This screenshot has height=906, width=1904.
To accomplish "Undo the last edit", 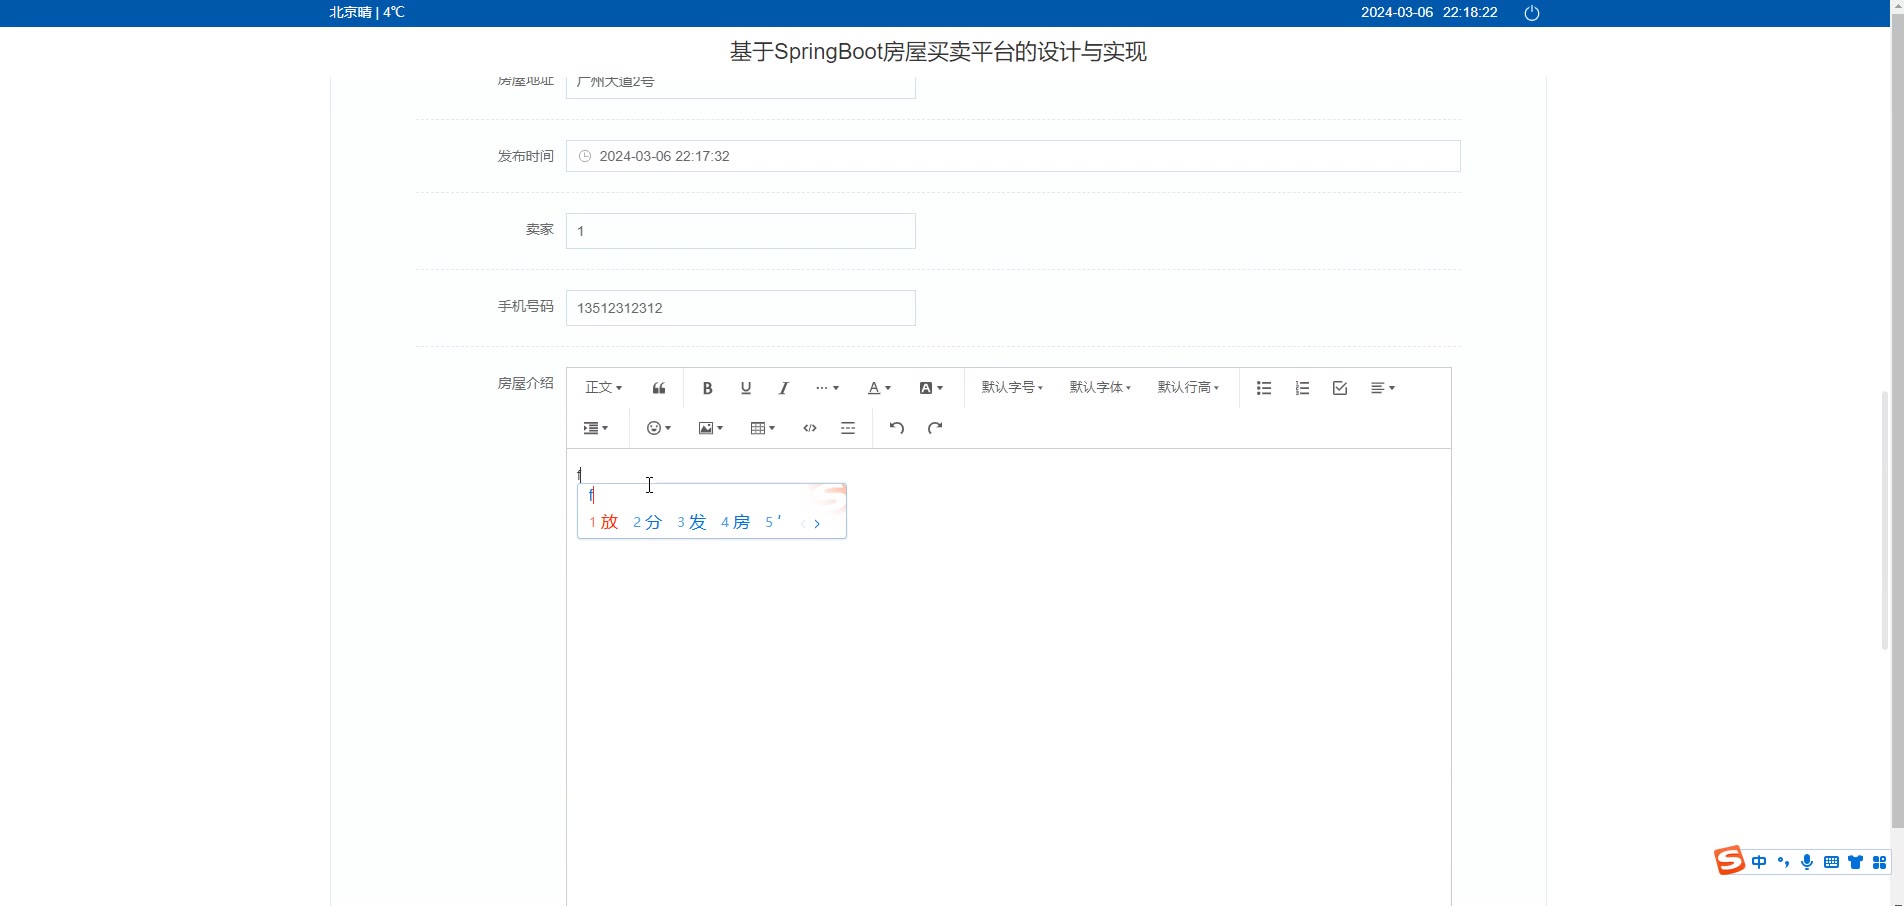I will [897, 428].
